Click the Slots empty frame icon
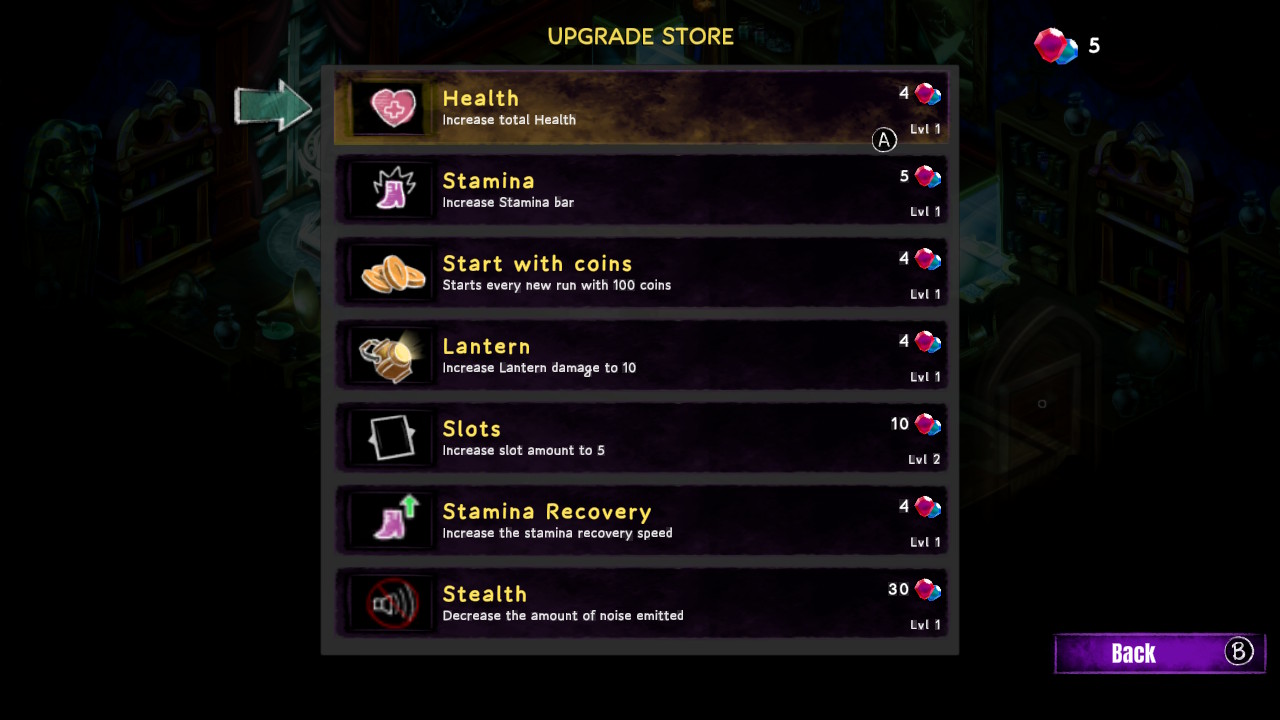 391,438
